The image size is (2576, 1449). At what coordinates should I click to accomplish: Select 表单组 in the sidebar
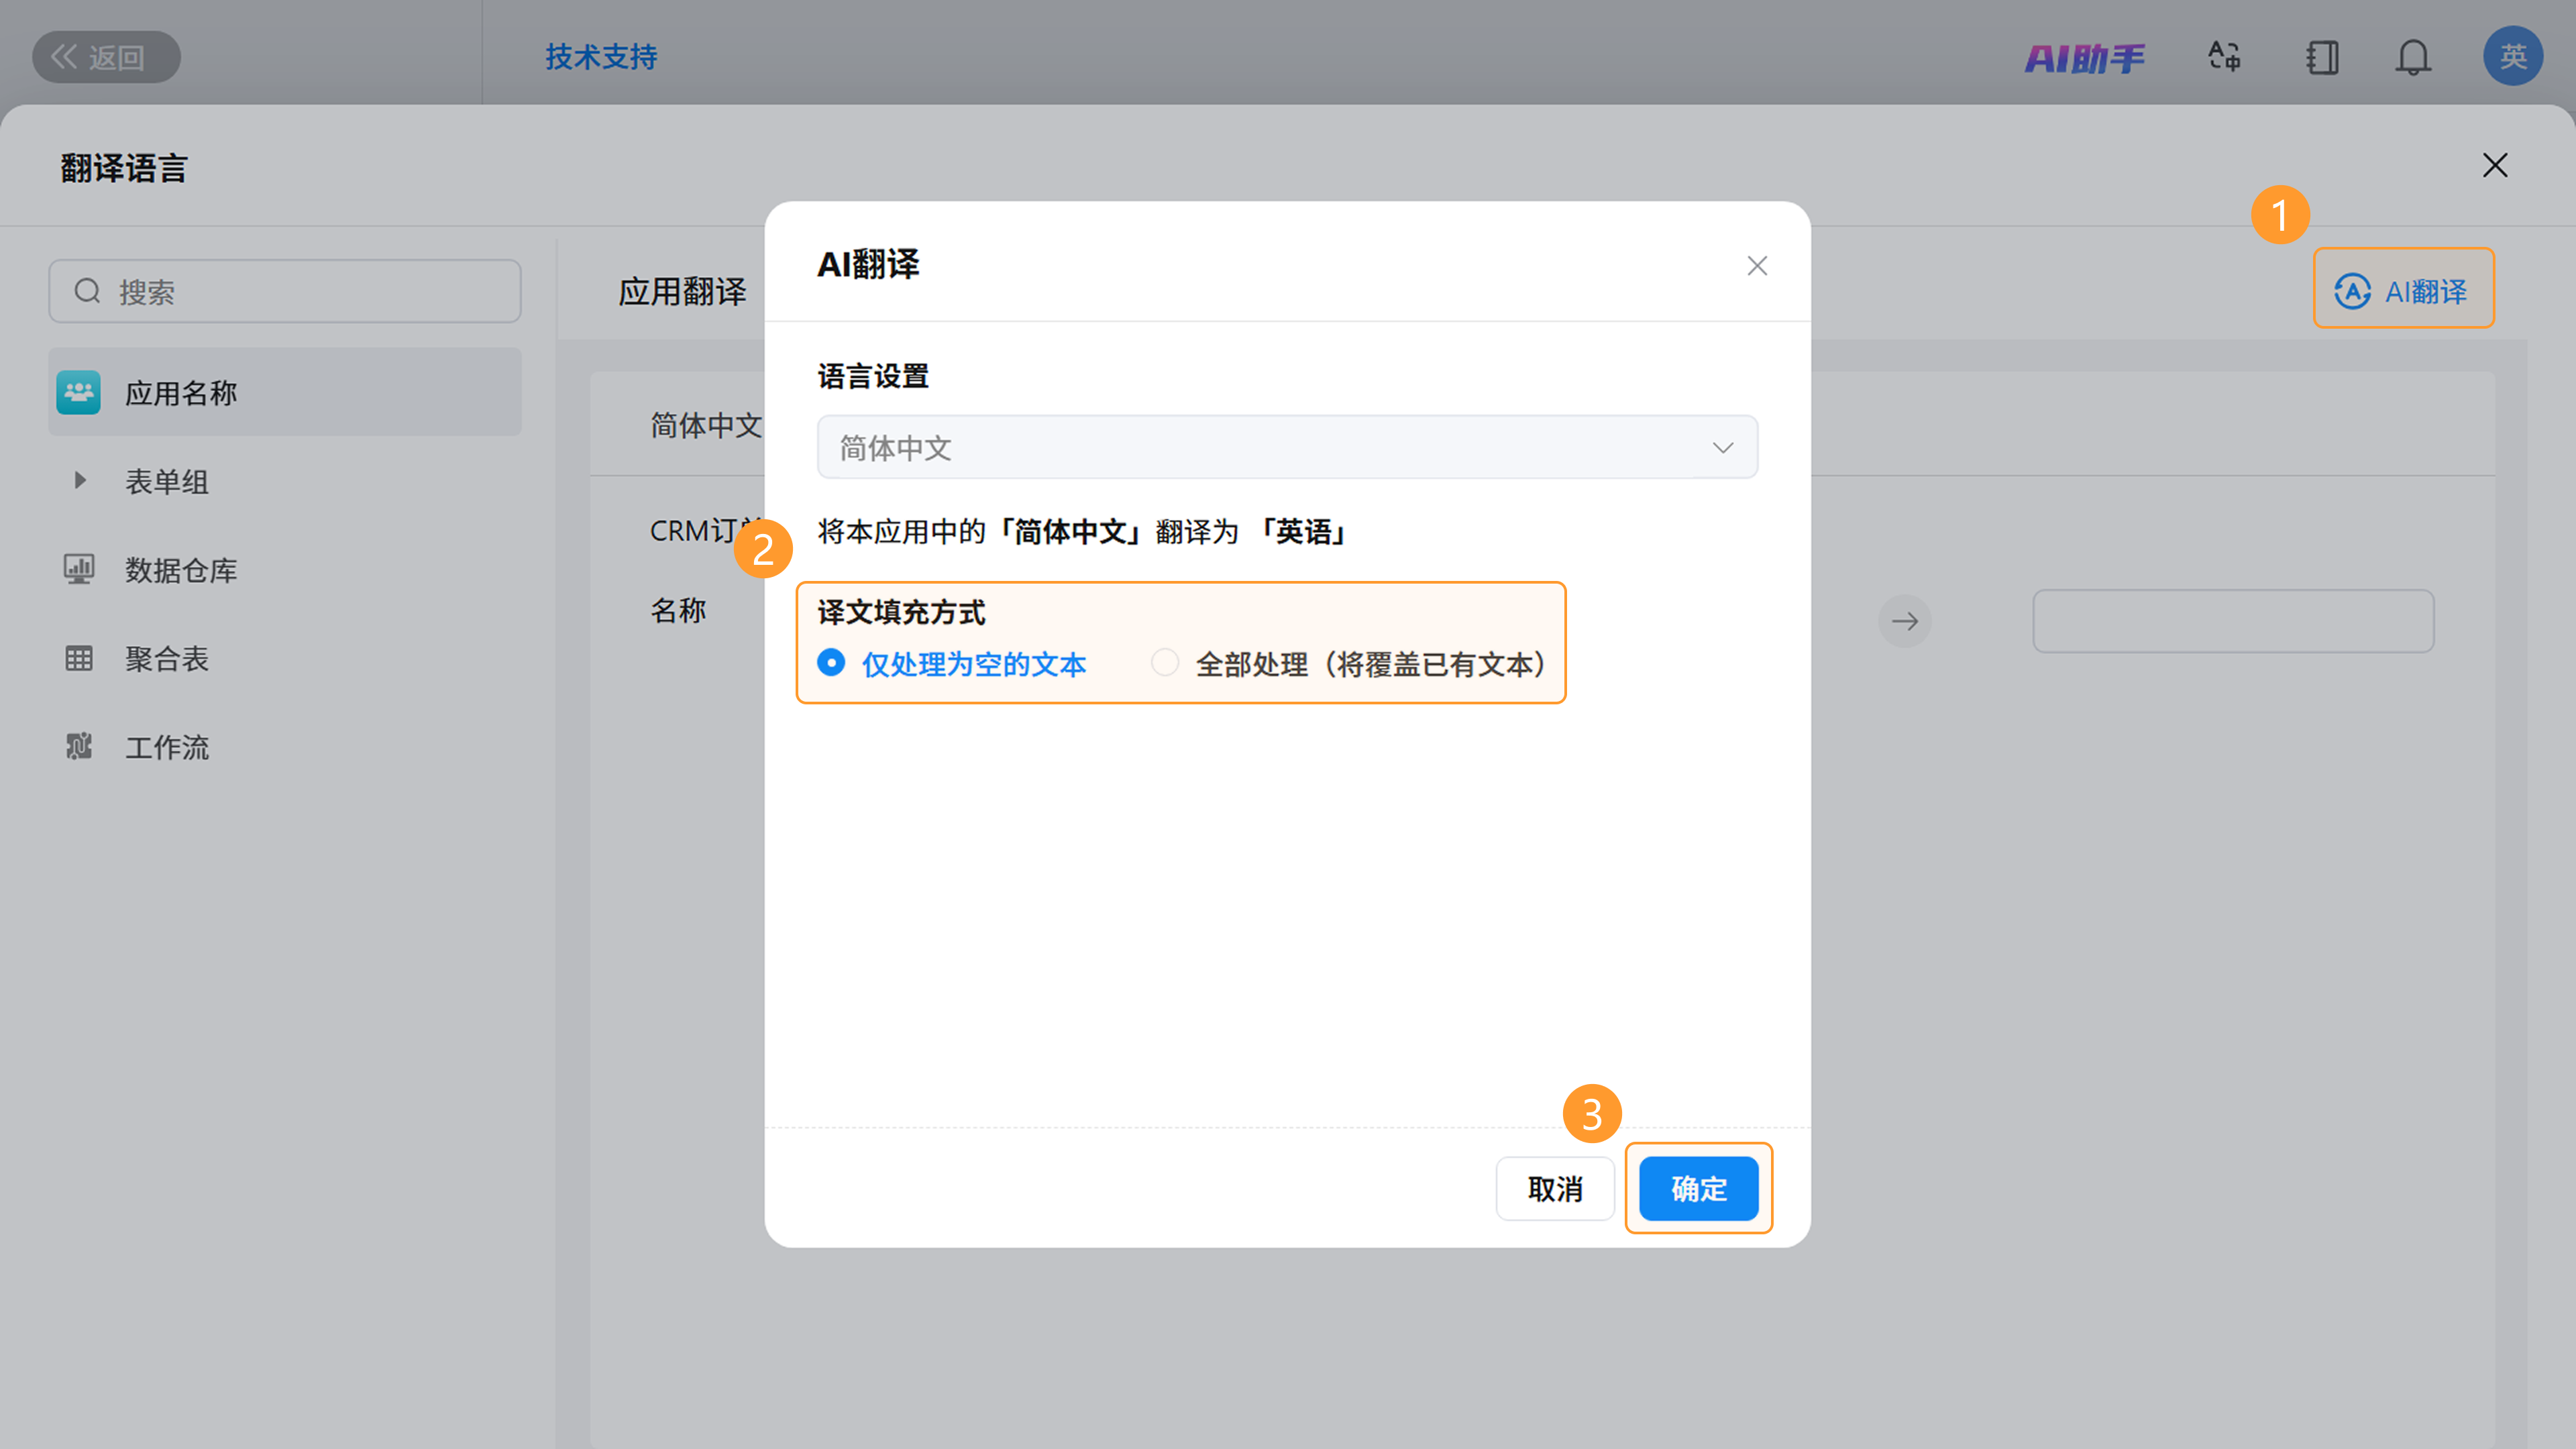(x=167, y=481)
